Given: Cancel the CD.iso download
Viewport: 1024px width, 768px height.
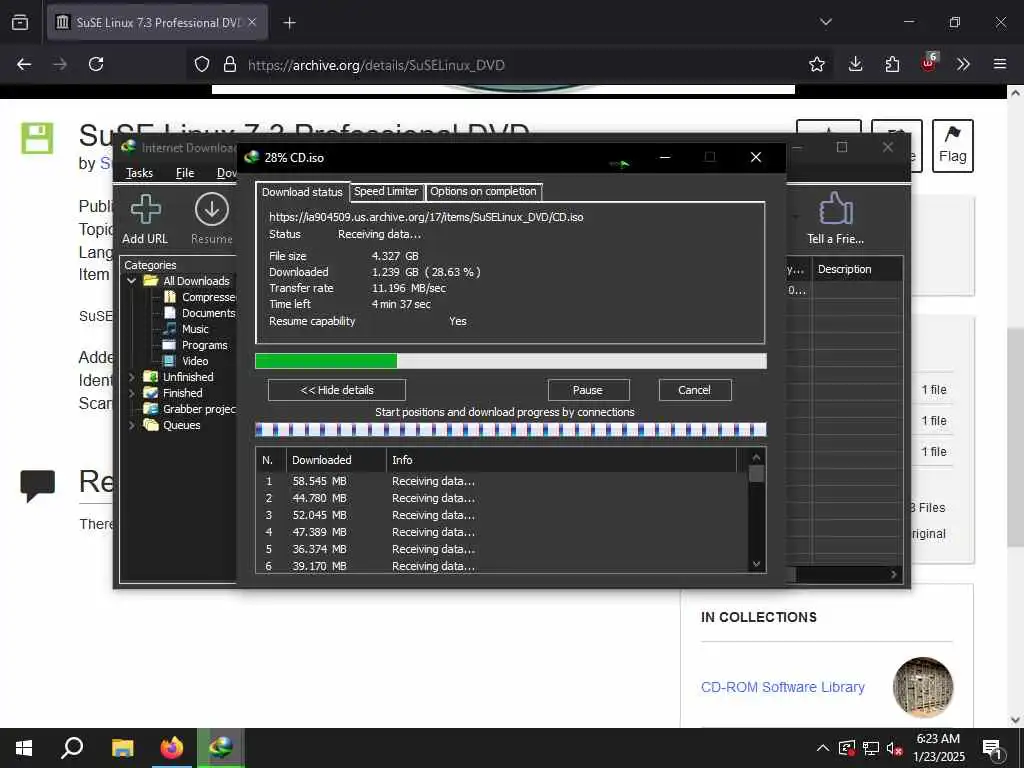Looking at the screenshot, I should pyautogui.click(x=694, y=390).
